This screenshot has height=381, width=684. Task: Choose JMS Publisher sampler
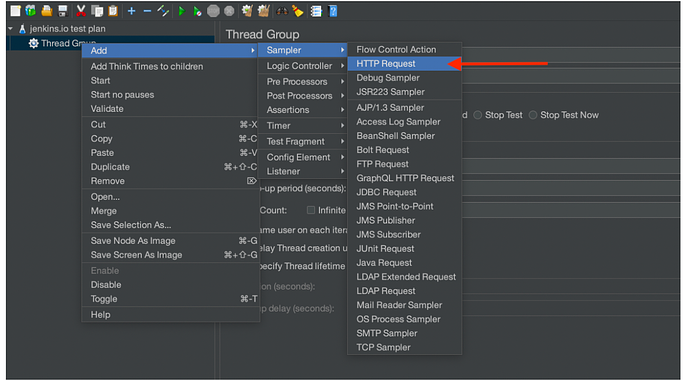pyautogui.click(x=404, y=220)
